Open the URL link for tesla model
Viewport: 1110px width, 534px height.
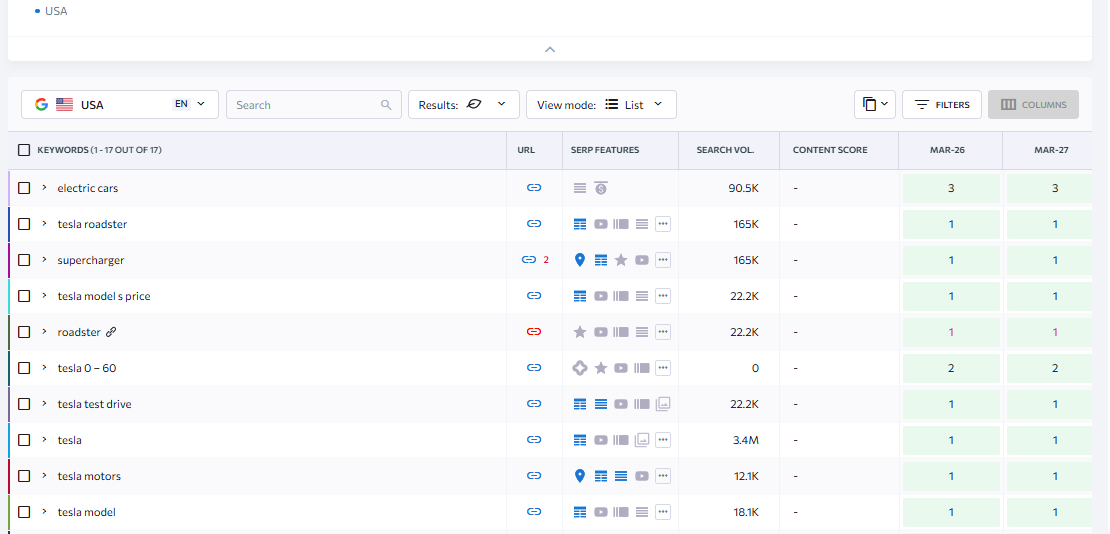tap(534, 512)
